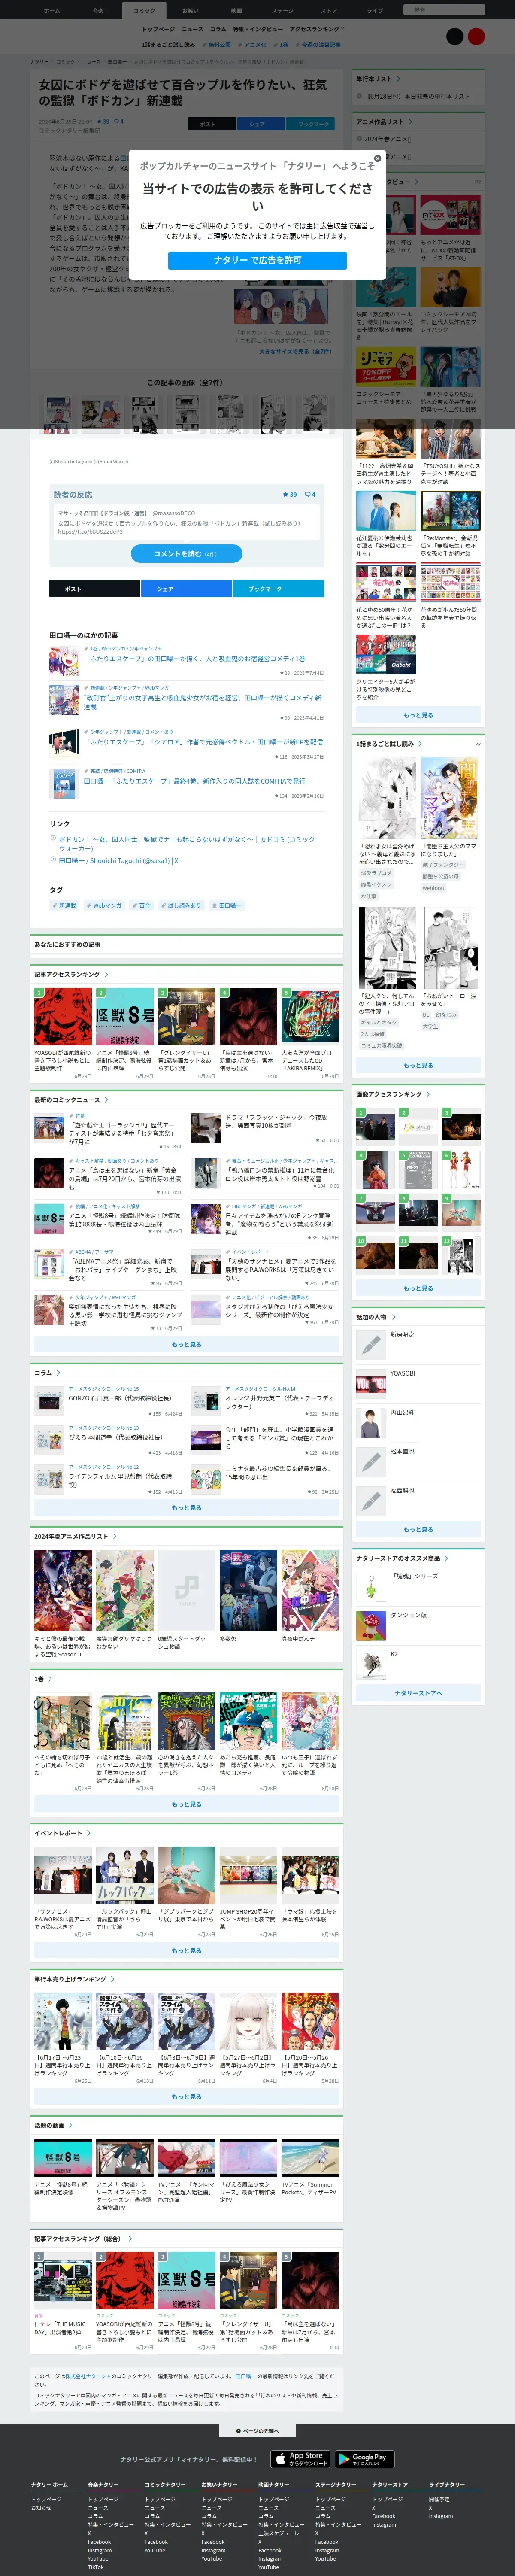Click the ナタリー で広告を許可 button
The image size is (515, 2576).
(x=257, y=260)
